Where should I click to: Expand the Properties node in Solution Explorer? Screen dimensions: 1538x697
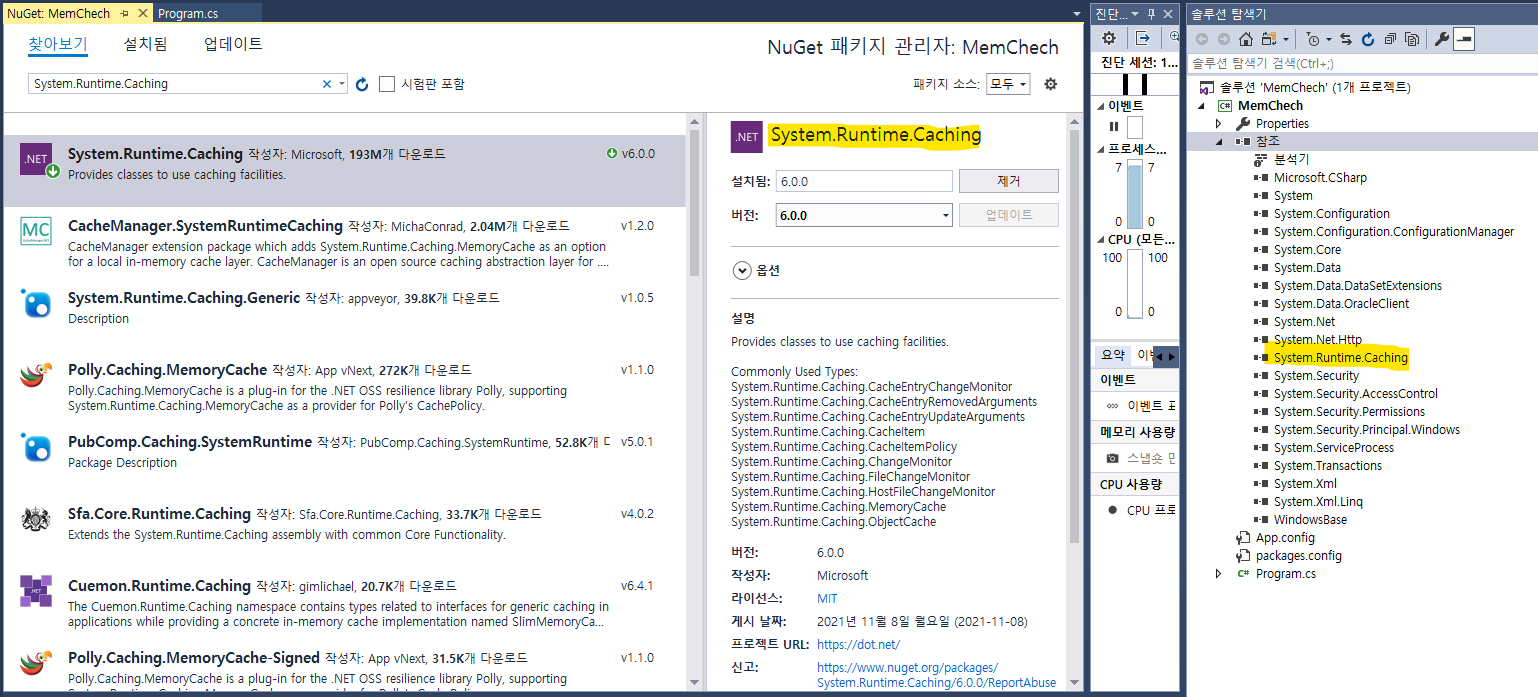1219,122
